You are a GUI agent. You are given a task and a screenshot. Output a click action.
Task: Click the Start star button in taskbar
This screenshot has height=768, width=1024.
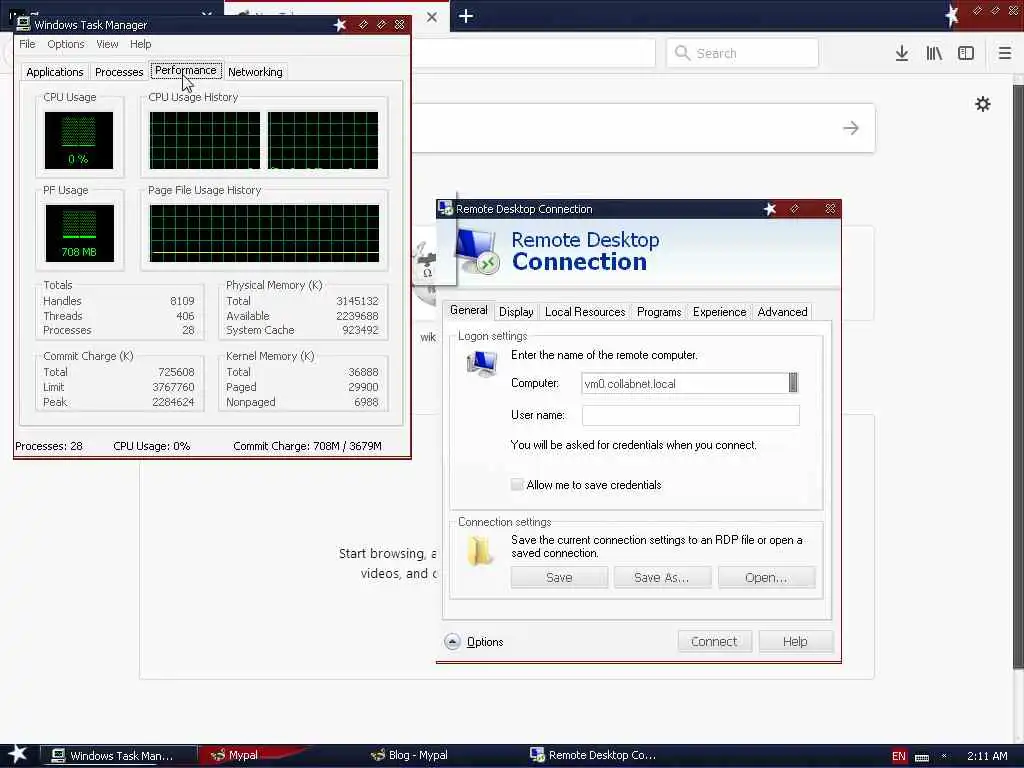[x=17, y=754]
